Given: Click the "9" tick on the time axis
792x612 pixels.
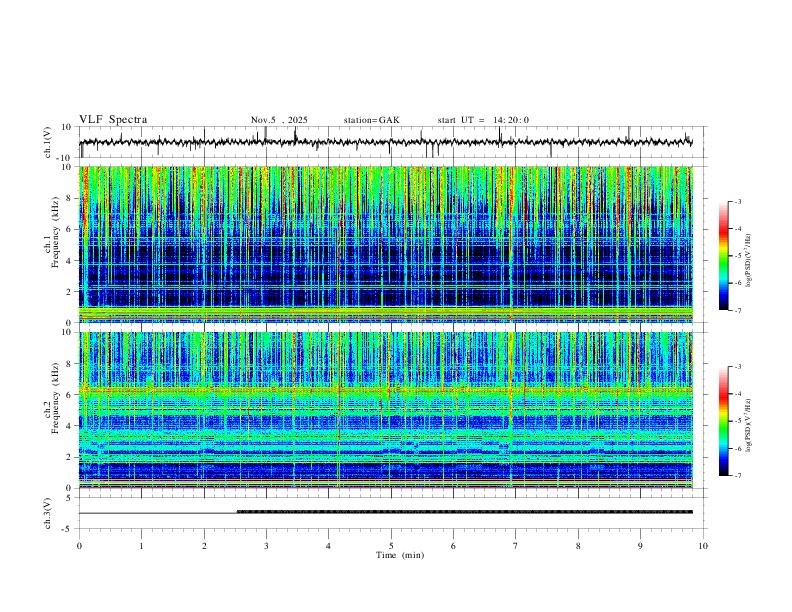Looking at the screenshot, I should 640,546.
